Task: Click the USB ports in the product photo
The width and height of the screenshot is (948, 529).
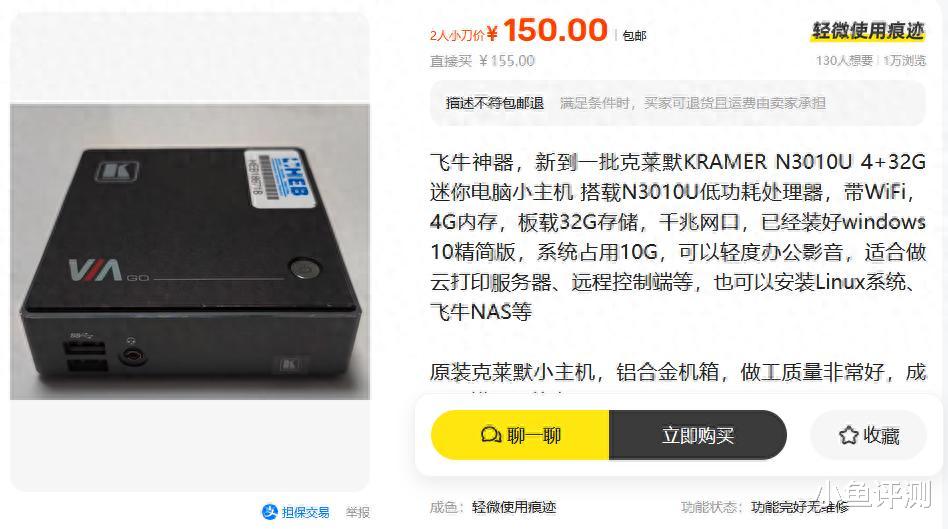Action: pos(85,357)
